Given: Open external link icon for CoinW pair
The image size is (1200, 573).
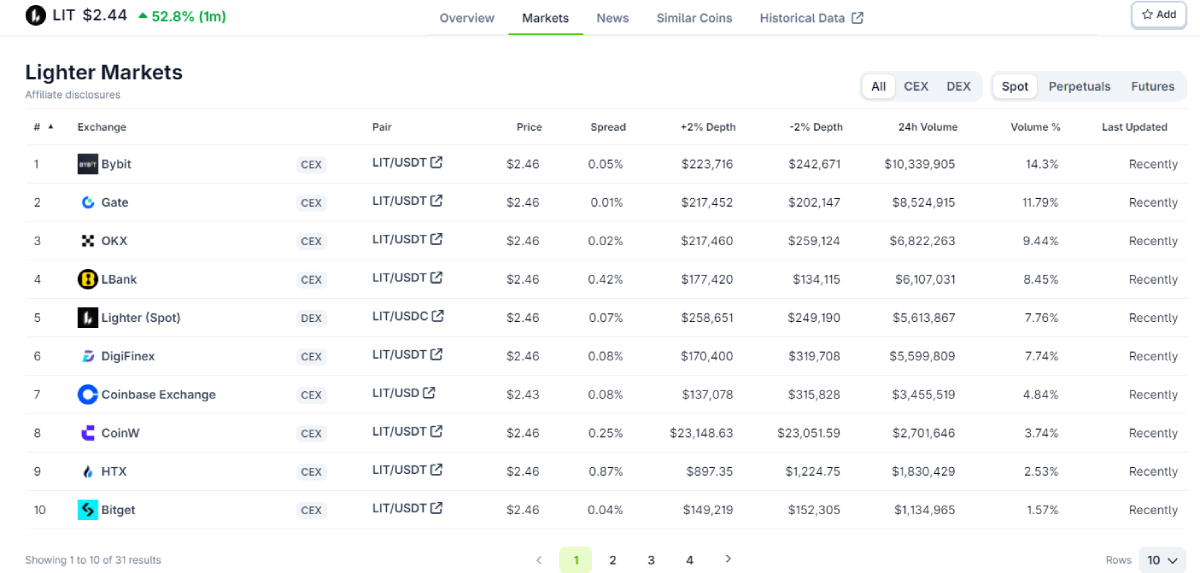Looking at the screenshot, I should pyautogui.click(x=436, y=431).
